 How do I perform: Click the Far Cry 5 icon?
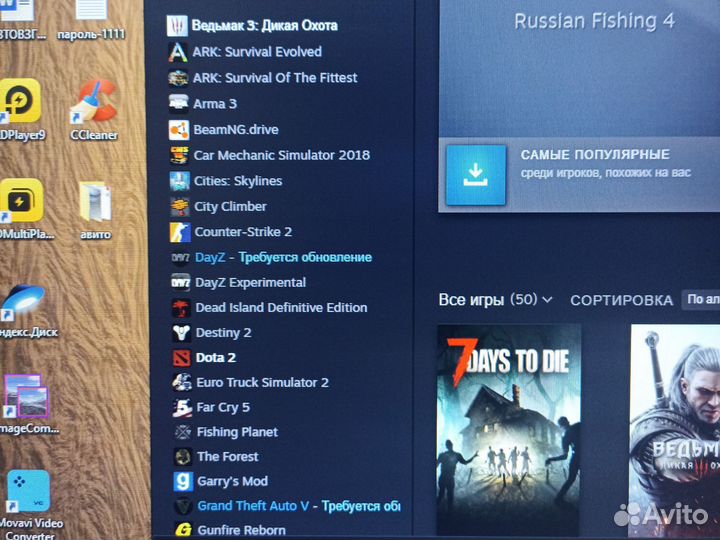(182, 407)
